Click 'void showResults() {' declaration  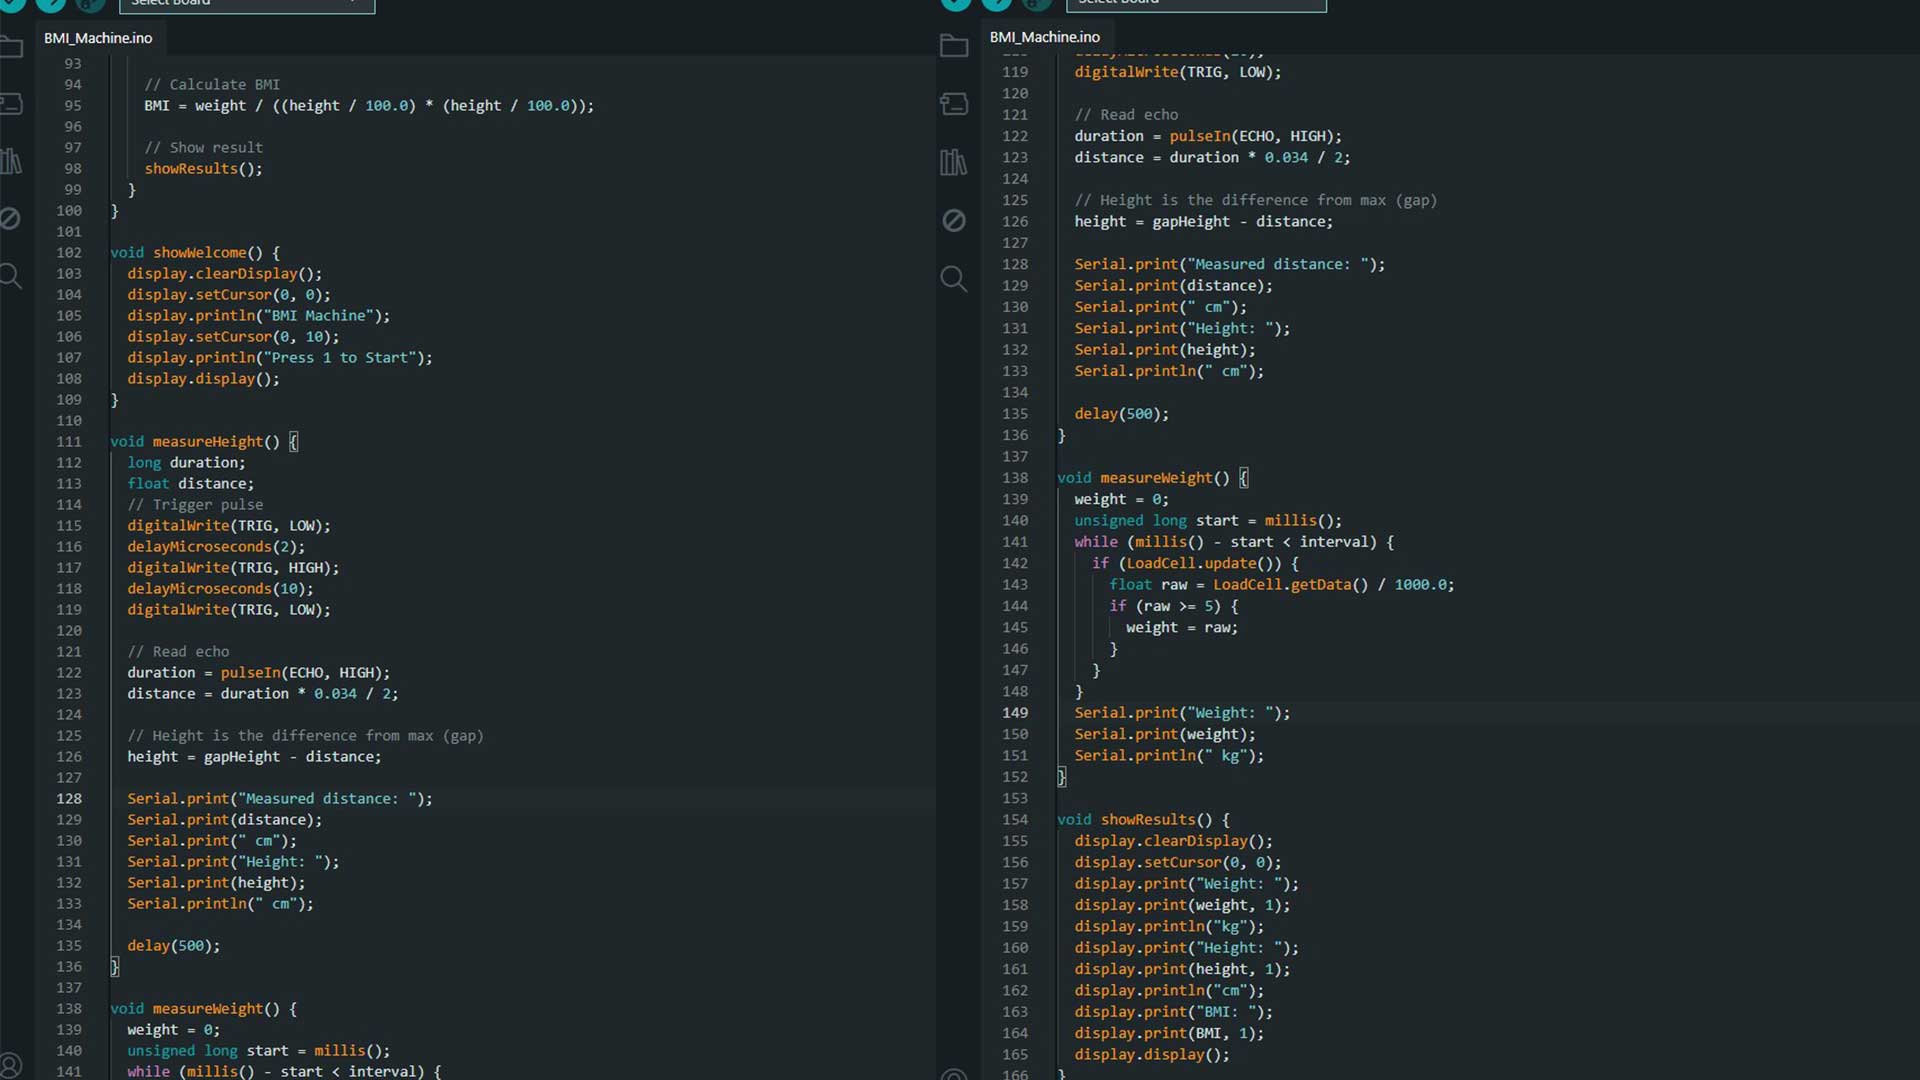[1144, 819]
